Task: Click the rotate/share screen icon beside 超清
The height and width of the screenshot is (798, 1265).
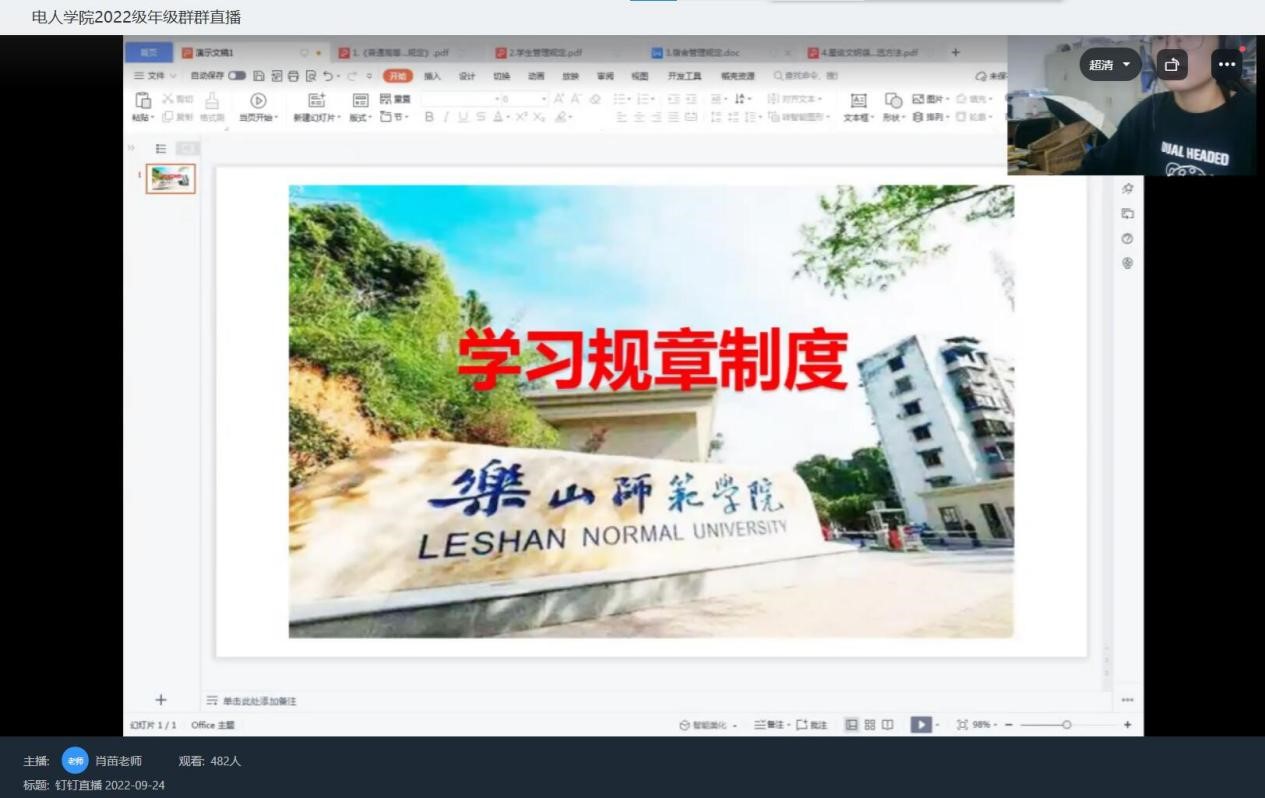Action: (1172, 64)
